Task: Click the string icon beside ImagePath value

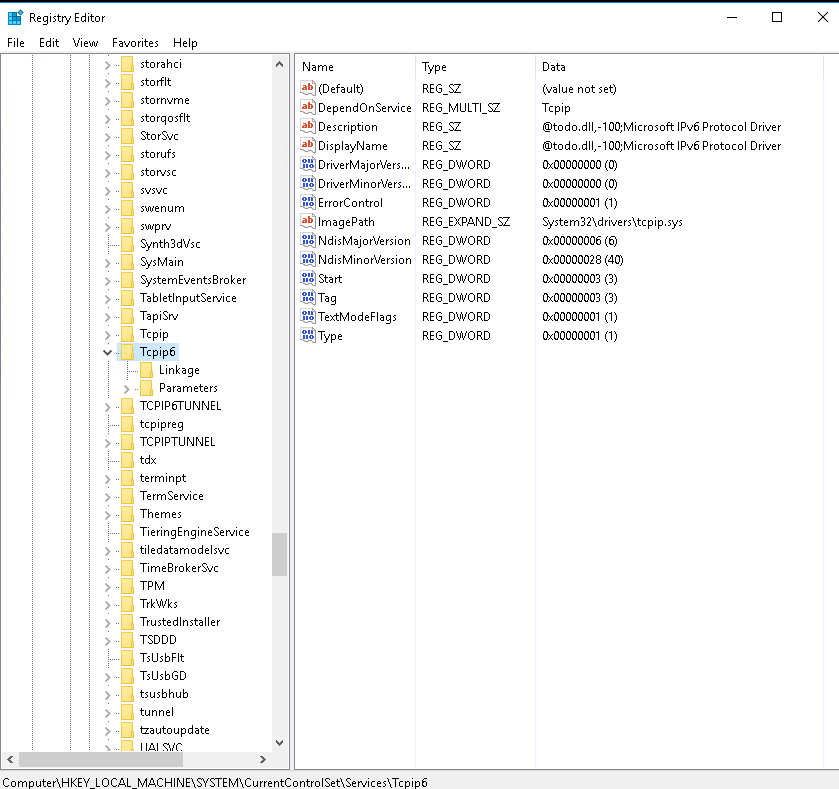Action: click(308, 222)
